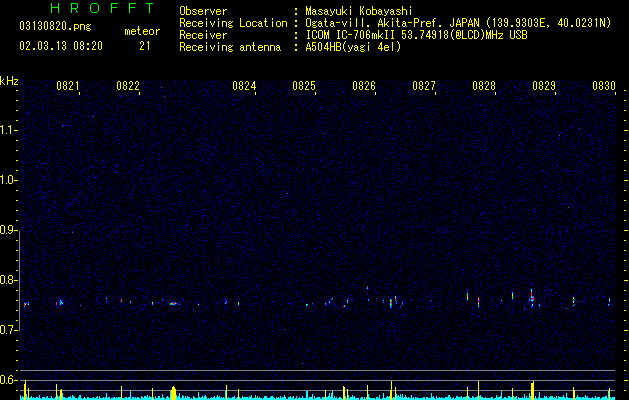Click the Receiving antenna label

[230, 47]
